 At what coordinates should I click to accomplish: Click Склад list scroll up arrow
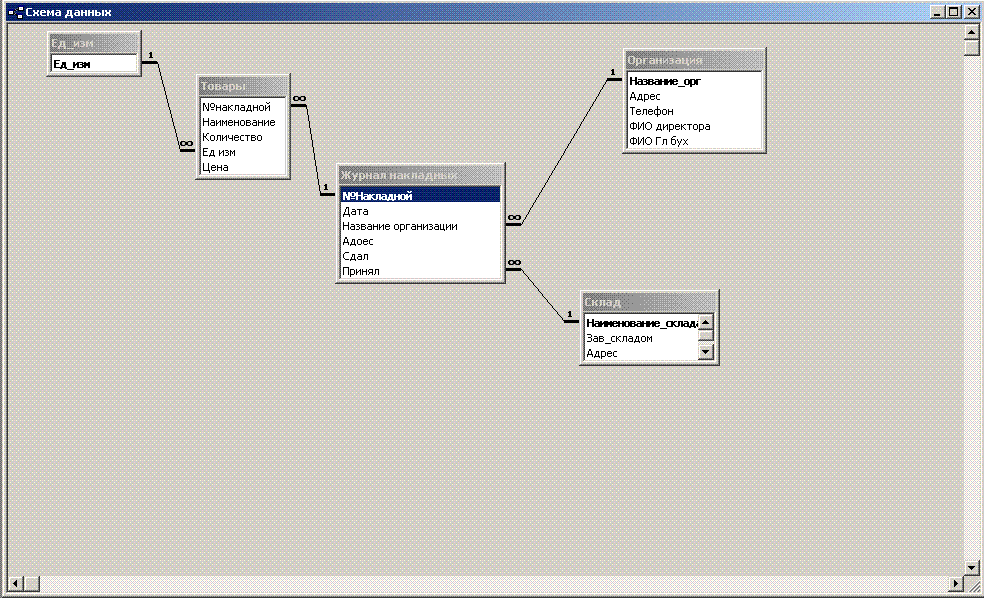pyautogui.click(x=706, y=322)
